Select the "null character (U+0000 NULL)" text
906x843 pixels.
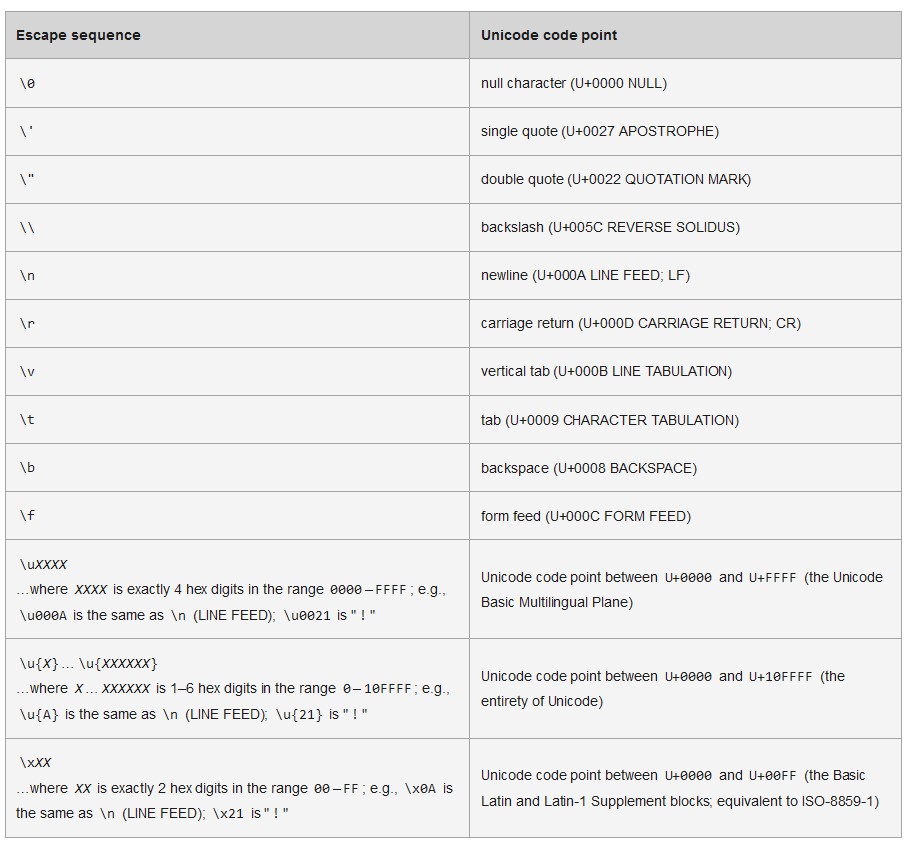point(573,84)
